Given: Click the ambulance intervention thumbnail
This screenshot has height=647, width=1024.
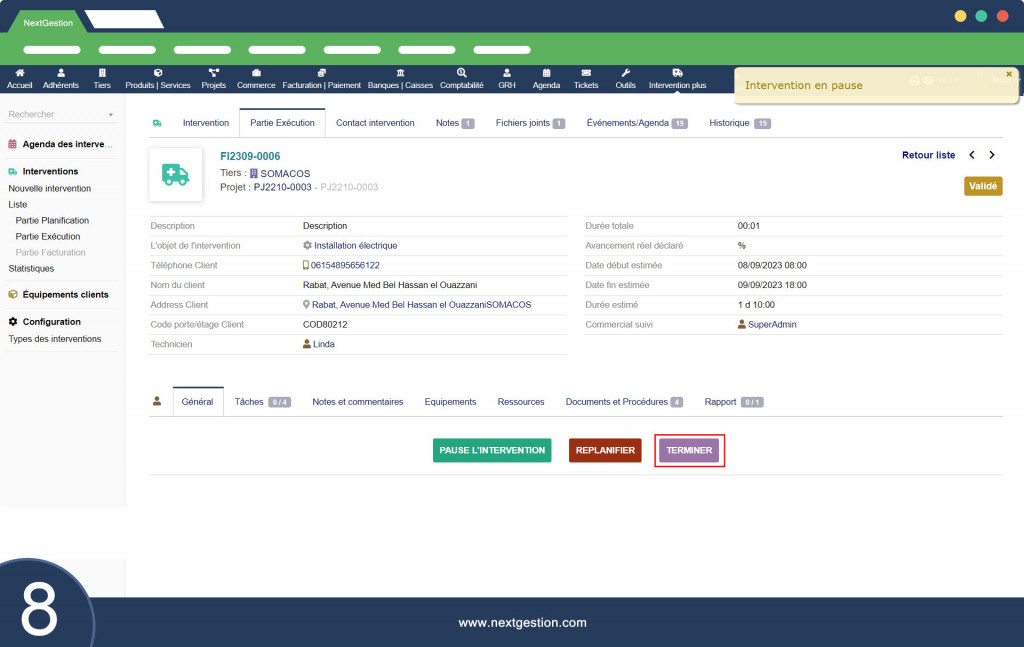Looking at the screenshot, I should [x=176, y=174].
